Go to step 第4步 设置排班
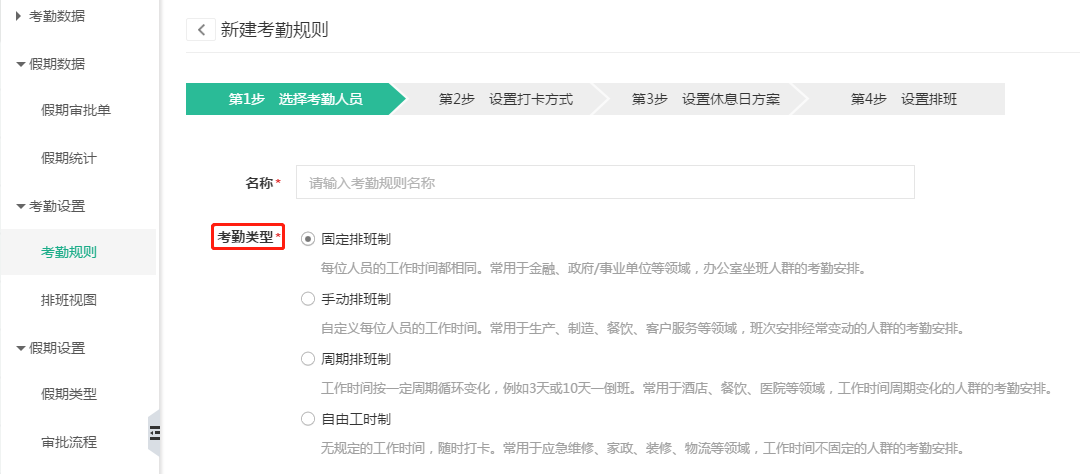The width and height of the screenshot is (1080, 474). click(904, 99)
